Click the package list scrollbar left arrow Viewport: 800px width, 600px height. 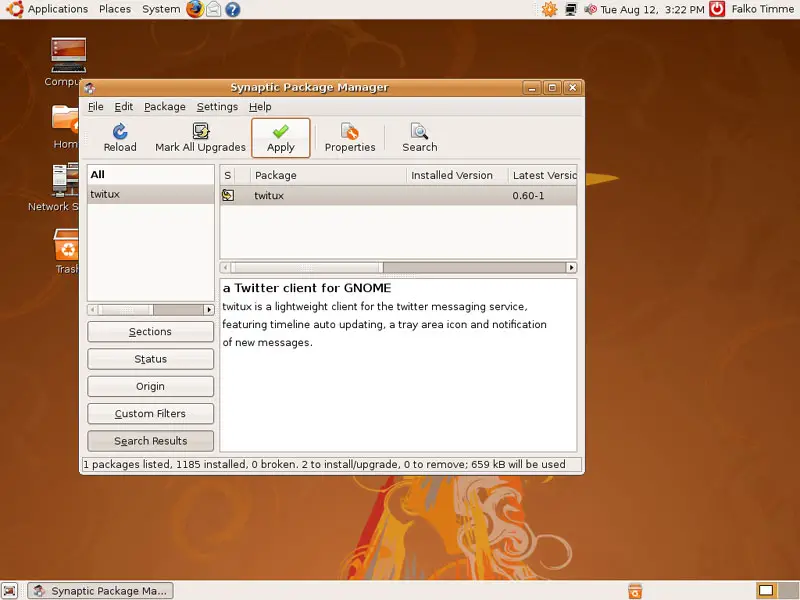click(x=225, y=267)
